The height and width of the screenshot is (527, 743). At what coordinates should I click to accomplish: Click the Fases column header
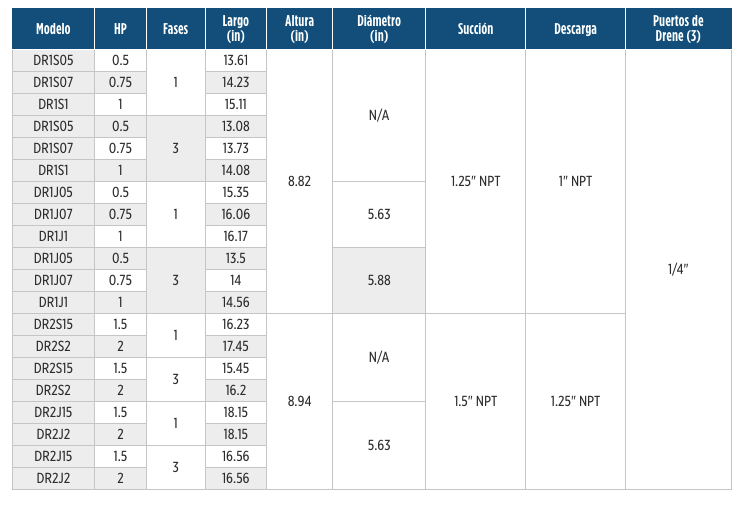(x=175, y=28)
